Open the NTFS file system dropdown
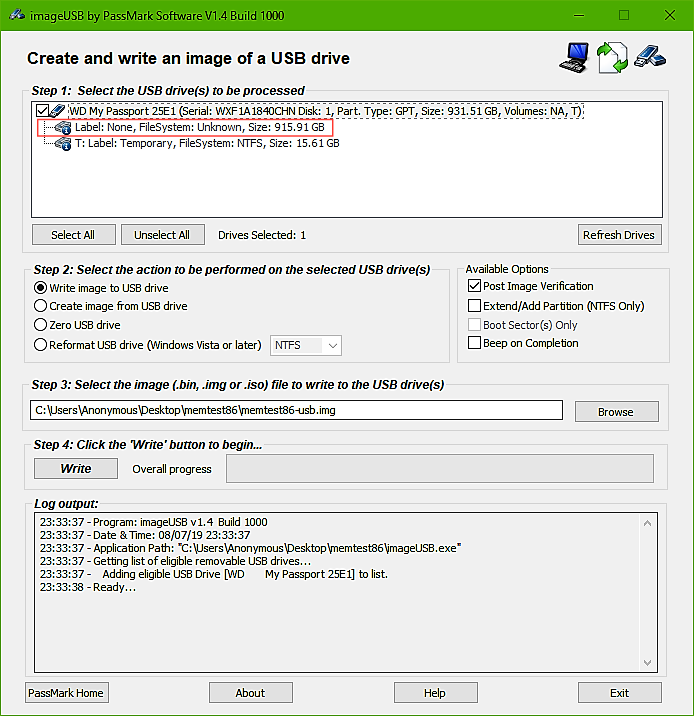Viewport: 694px width, 716px height. click(x=306, y=345)
